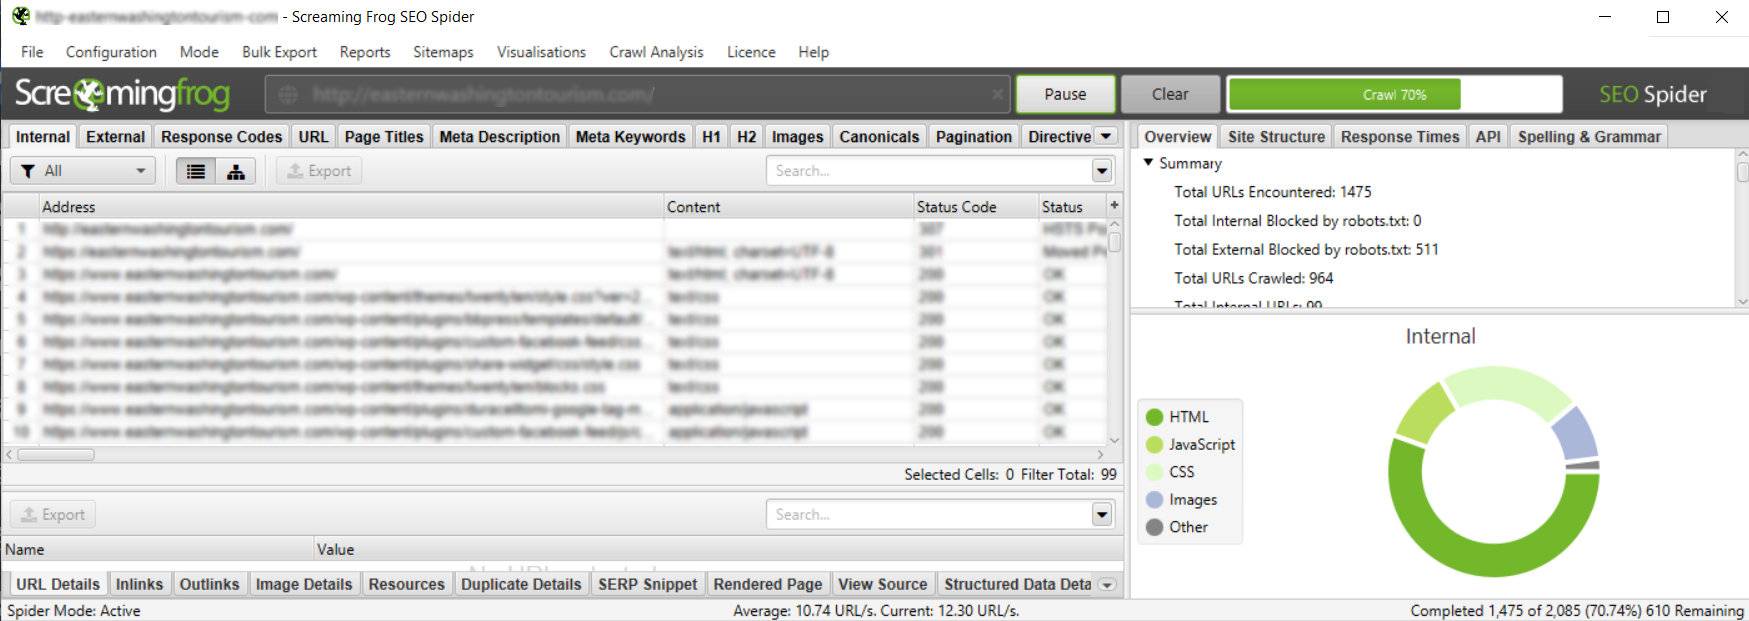This screenshot has width=1749, height=621.
Task: Click HTML legend marker
Action: pyautogui.click(x=1154, y=417)
